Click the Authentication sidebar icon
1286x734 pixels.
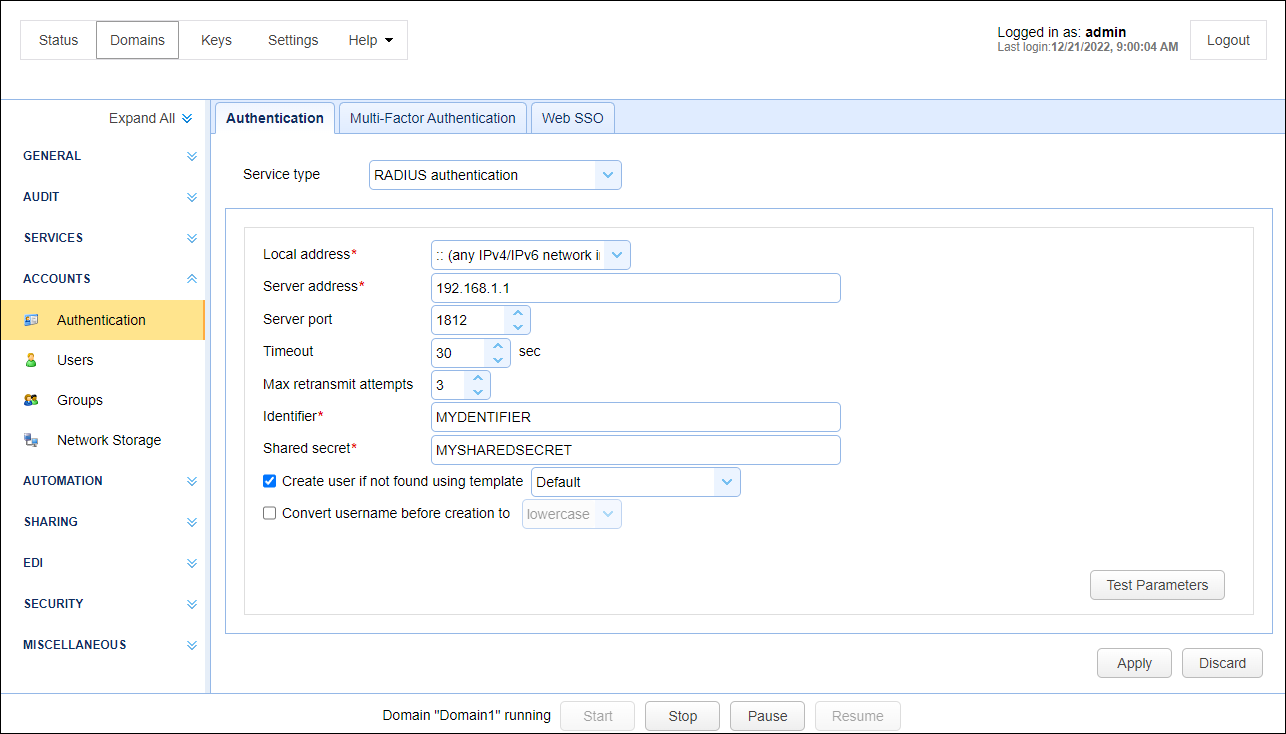32,320
